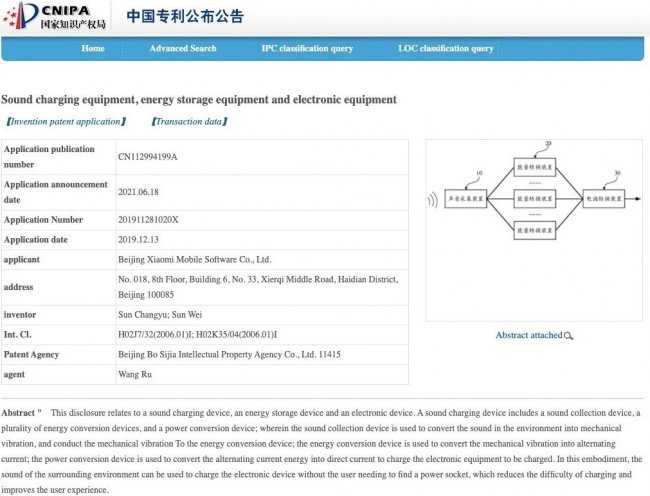This screenshot has width=650, height=496.
Task: Click the Abstract attached link
Action: click(x=528, y=336)
